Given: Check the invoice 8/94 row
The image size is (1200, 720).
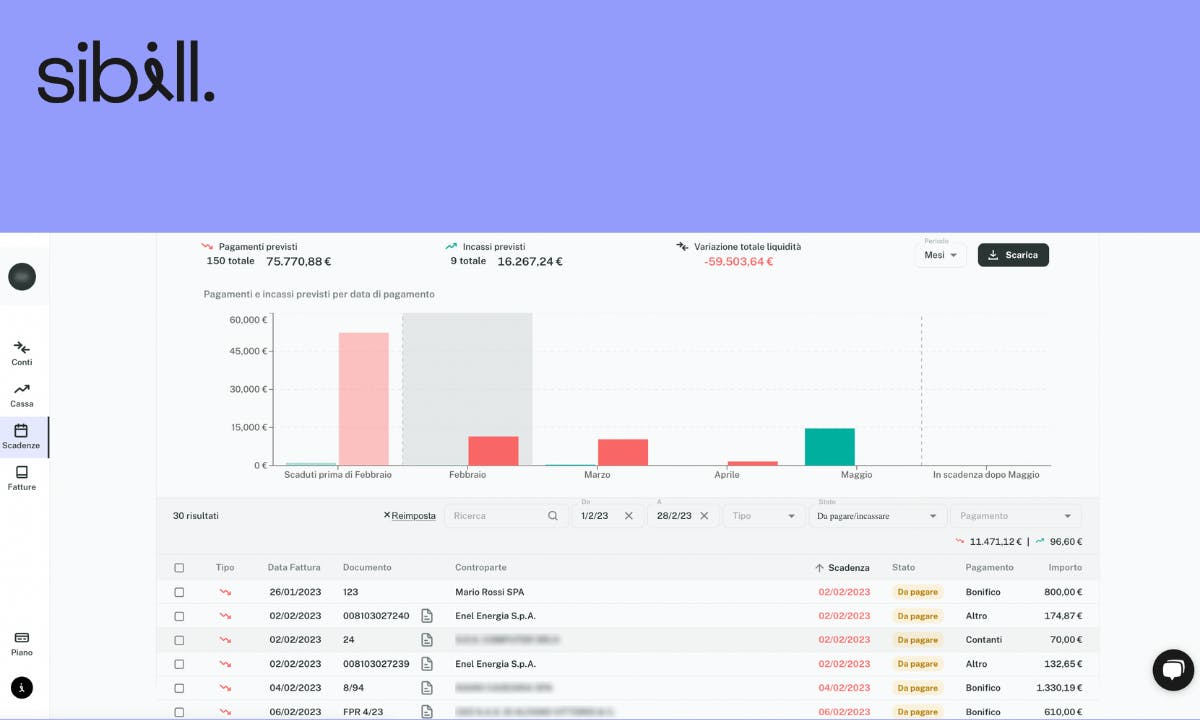Looking at the screenshot, I should [x=179, y=688].
